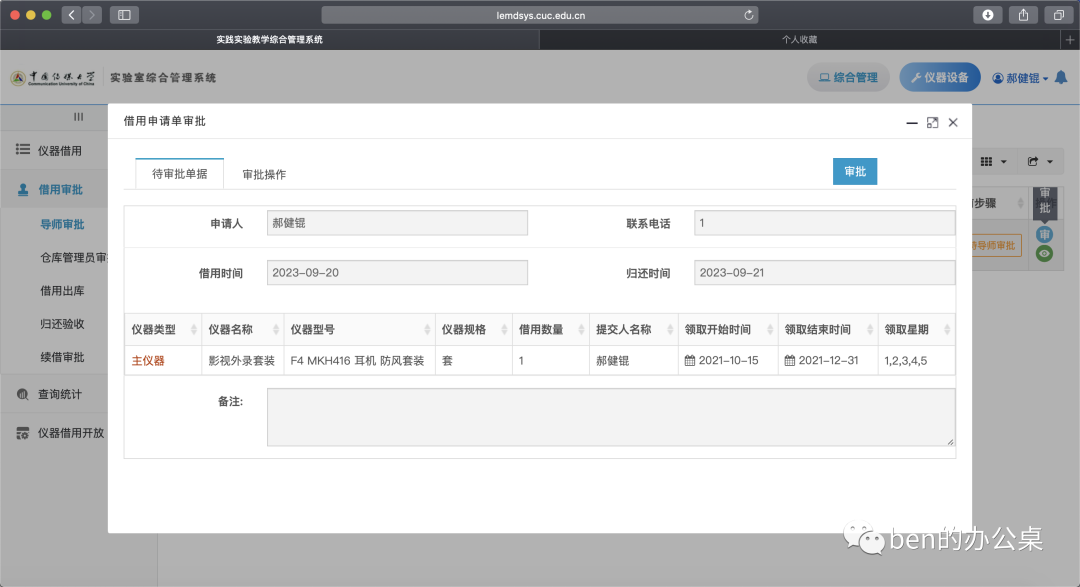Click the green eye view icon
Image resolution: width=1080 pixels, height=587 pixels.
(x=1044, y=254)
